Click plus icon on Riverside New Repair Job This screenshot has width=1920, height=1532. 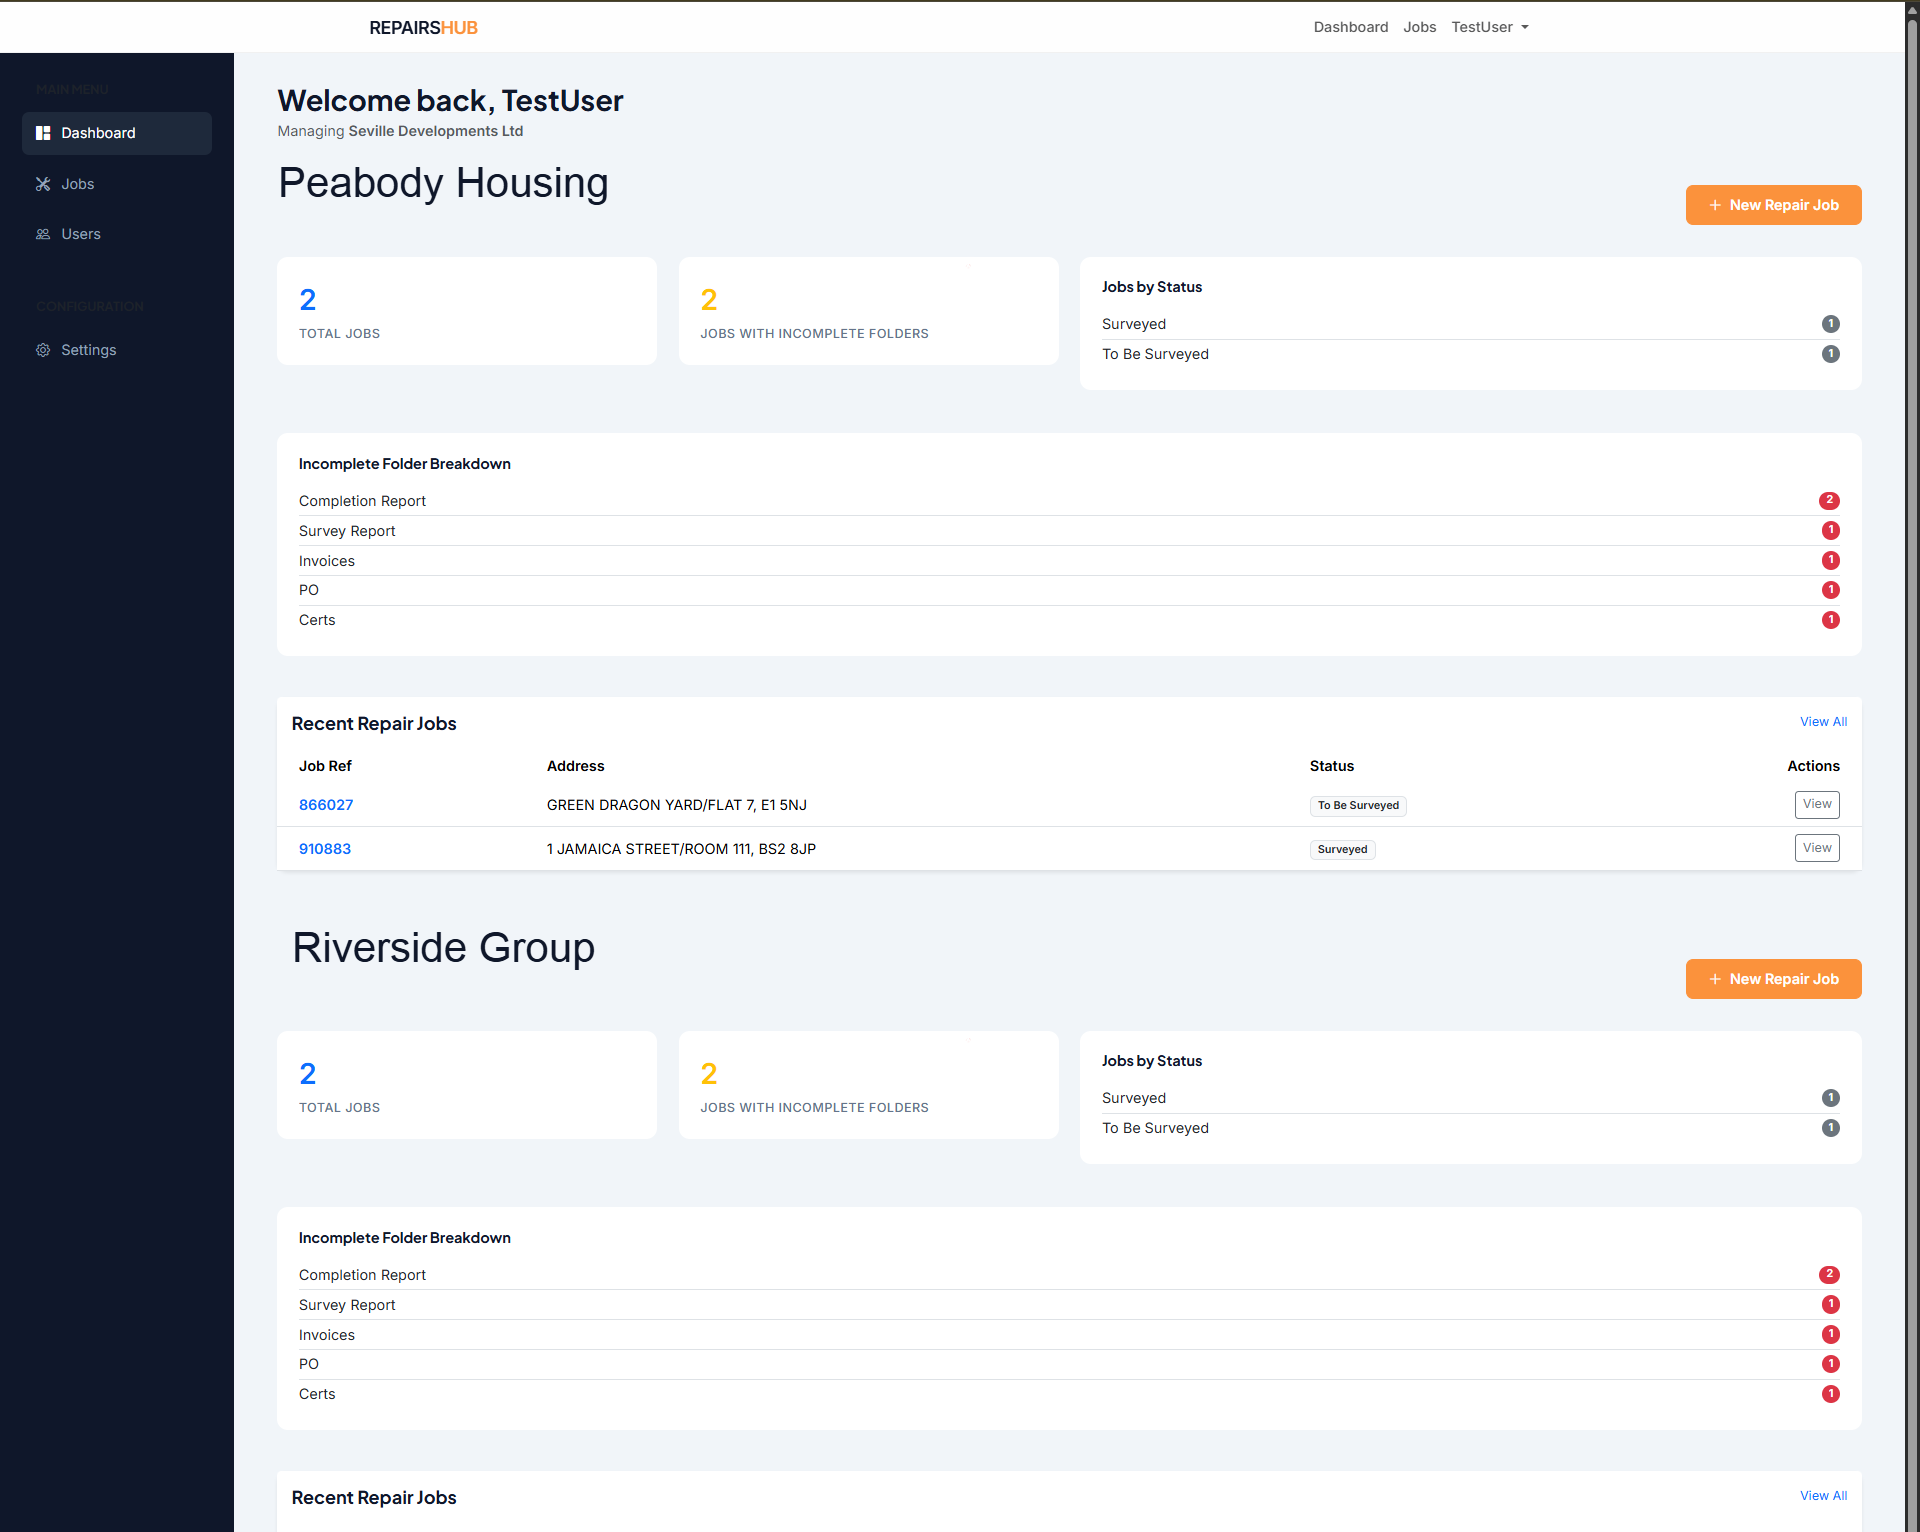[1715, 979]
